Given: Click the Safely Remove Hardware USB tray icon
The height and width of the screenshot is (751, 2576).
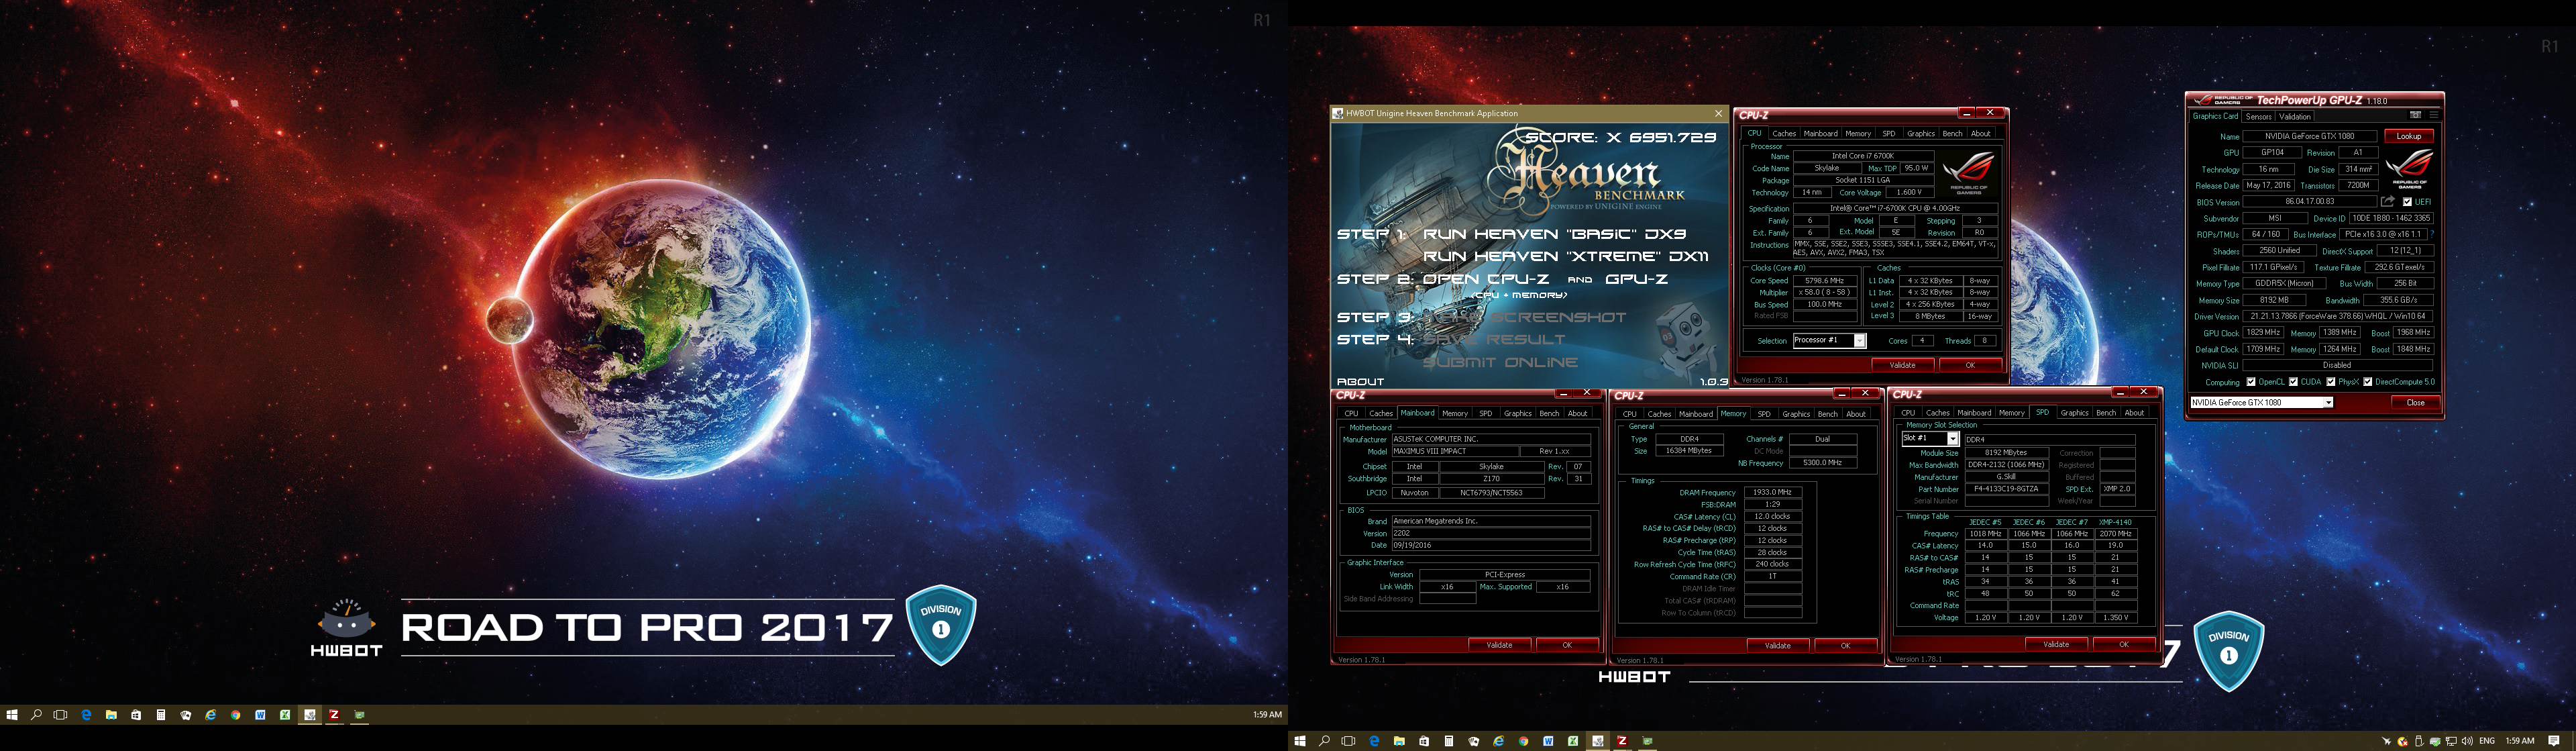Looking at the screenshot, I should 2420,741.
